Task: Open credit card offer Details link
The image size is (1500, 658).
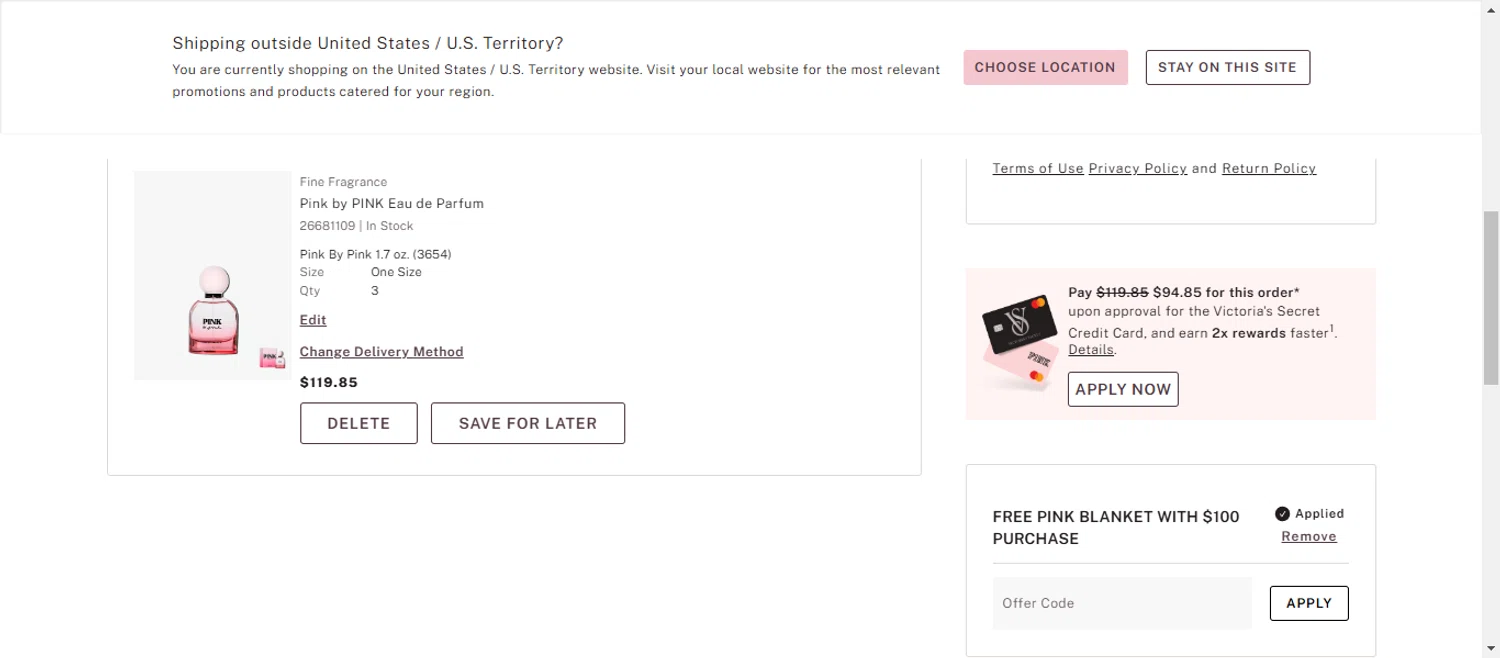Action: pos(1090,350)
